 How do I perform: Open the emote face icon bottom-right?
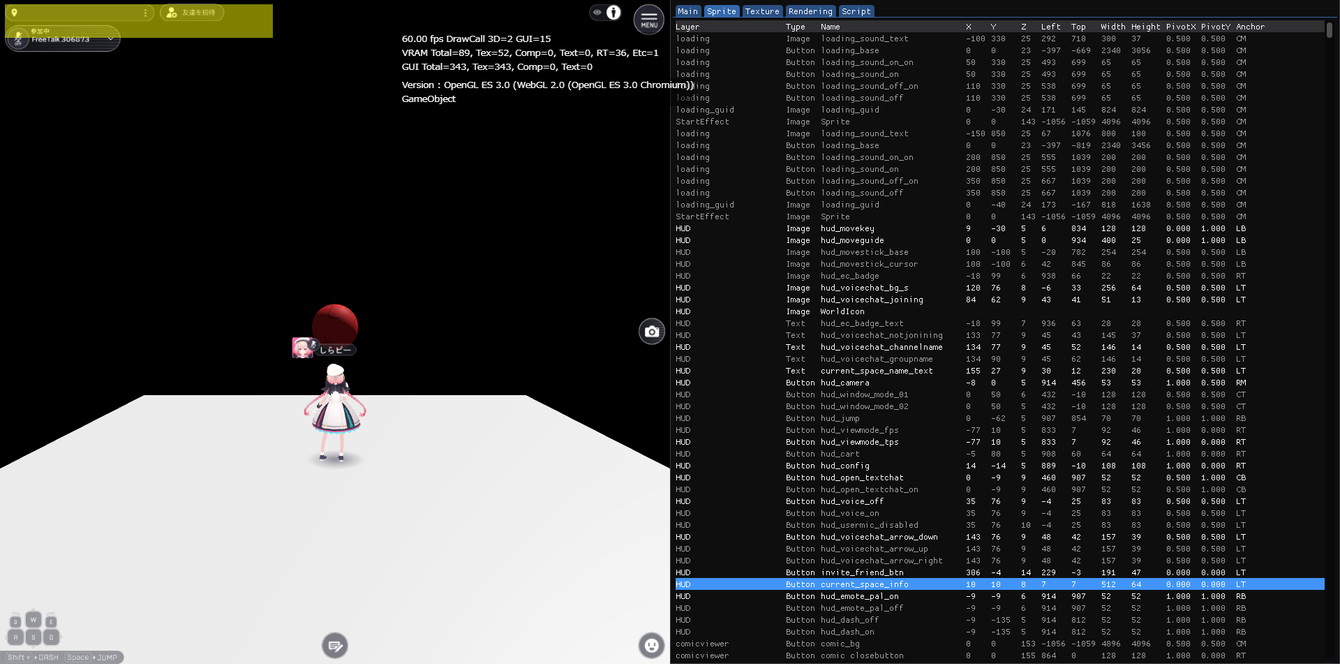[651, 646]
